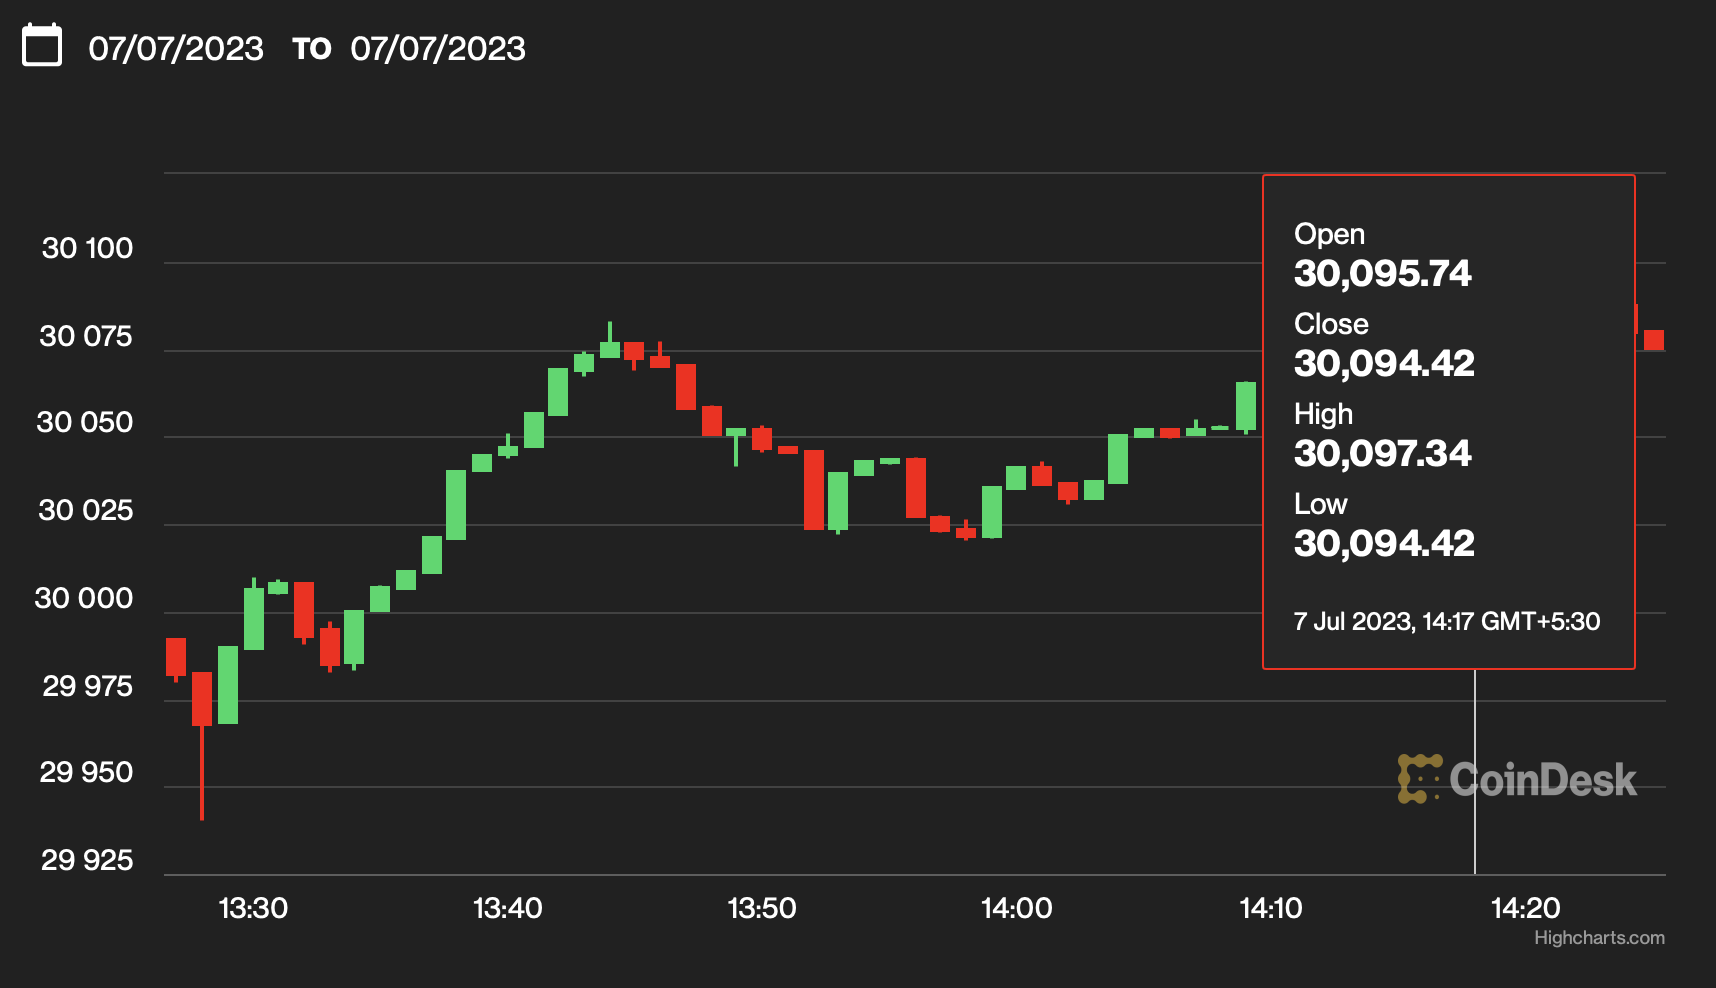
Task: Click the High value 30,097.34 in tooltip
Action: [x=1382, y=453]
